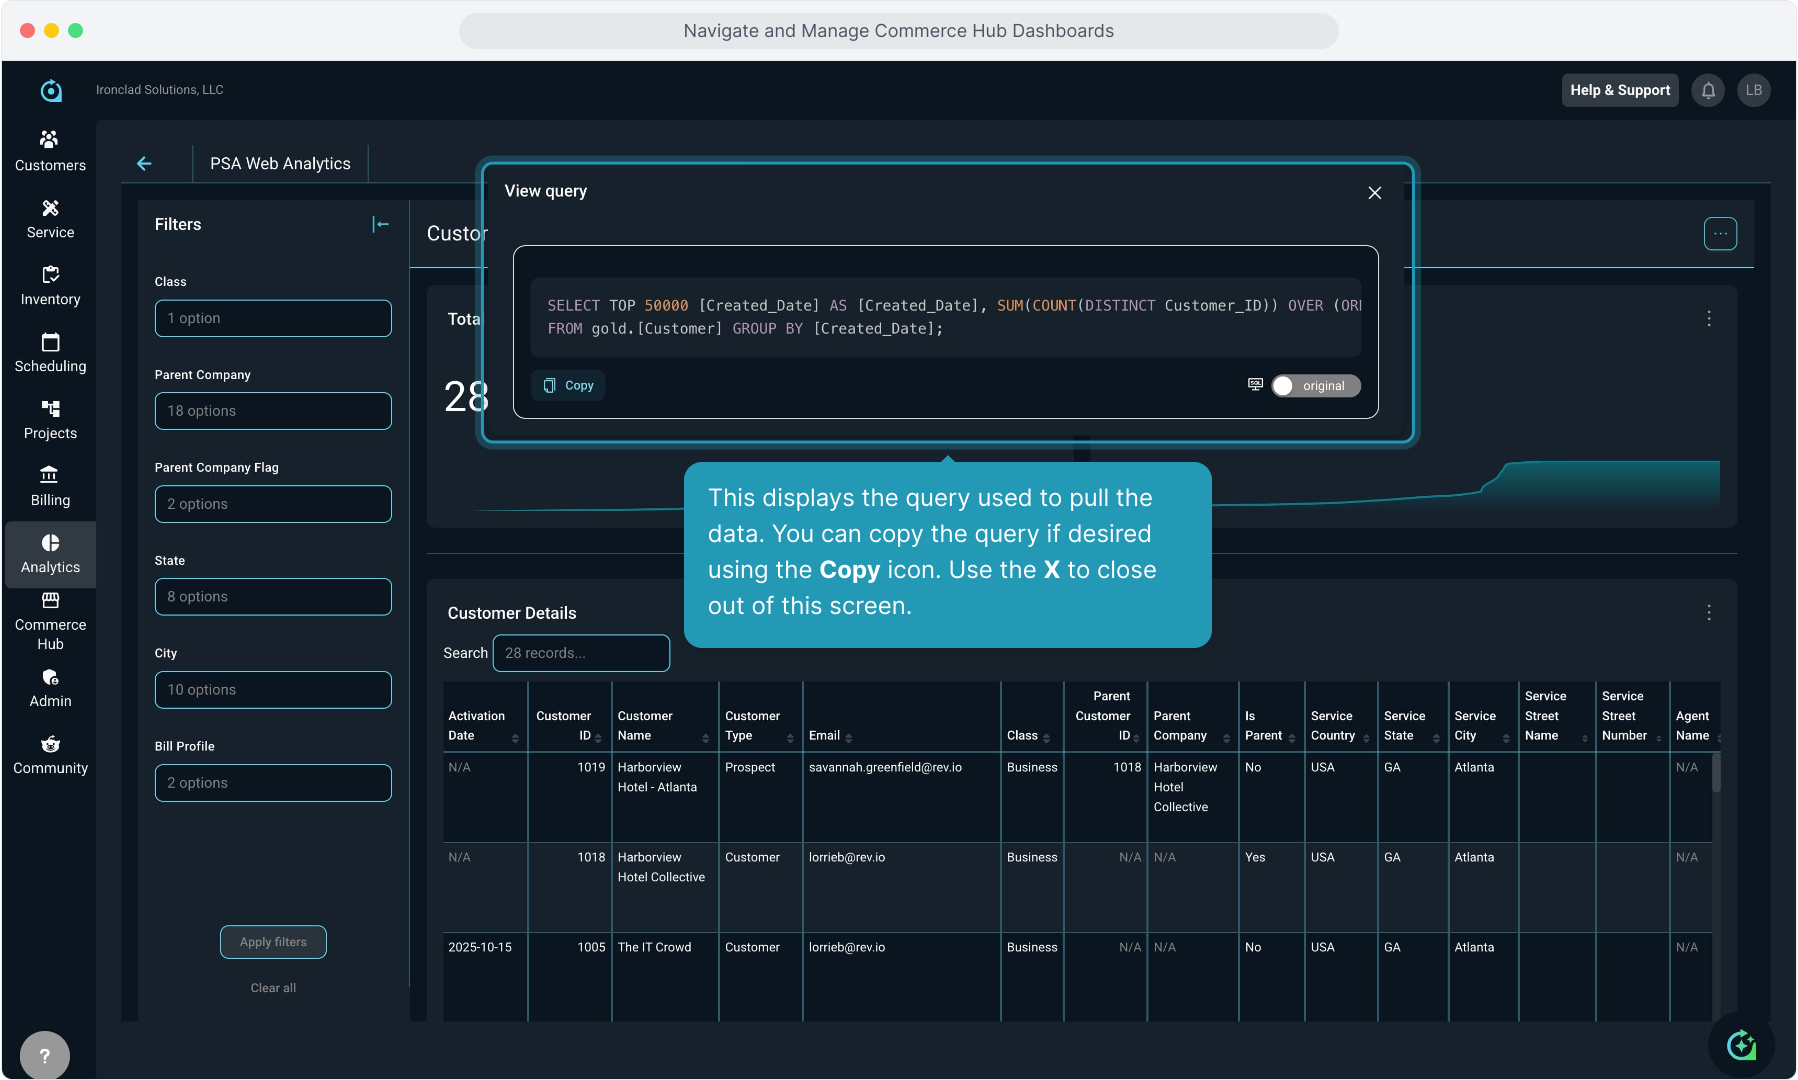Screen dimensions: 1798x1080
Task: Toggle the original query switch
Action: click(x=1315, y=386)
